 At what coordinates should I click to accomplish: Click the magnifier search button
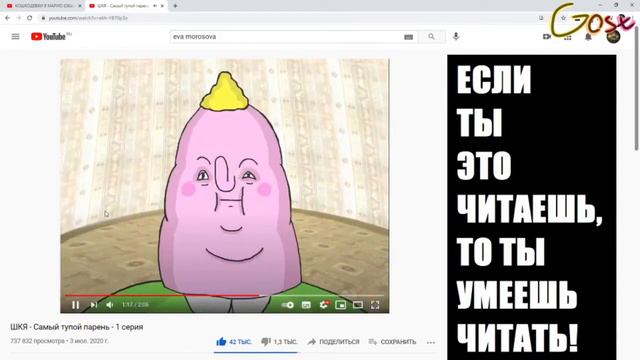tap(431, 37)
